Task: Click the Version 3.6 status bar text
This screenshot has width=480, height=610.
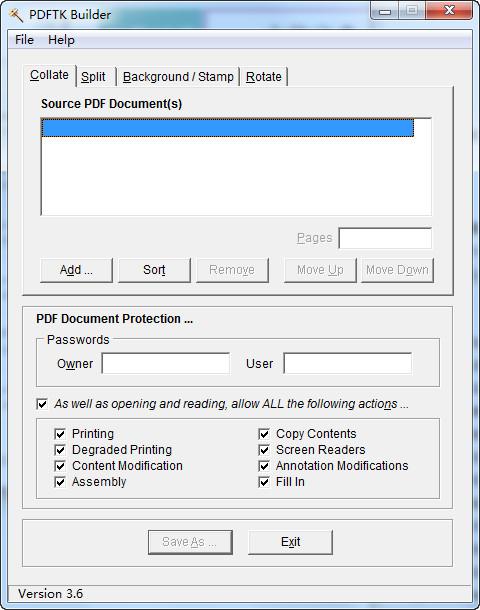Action: [51, 594]
